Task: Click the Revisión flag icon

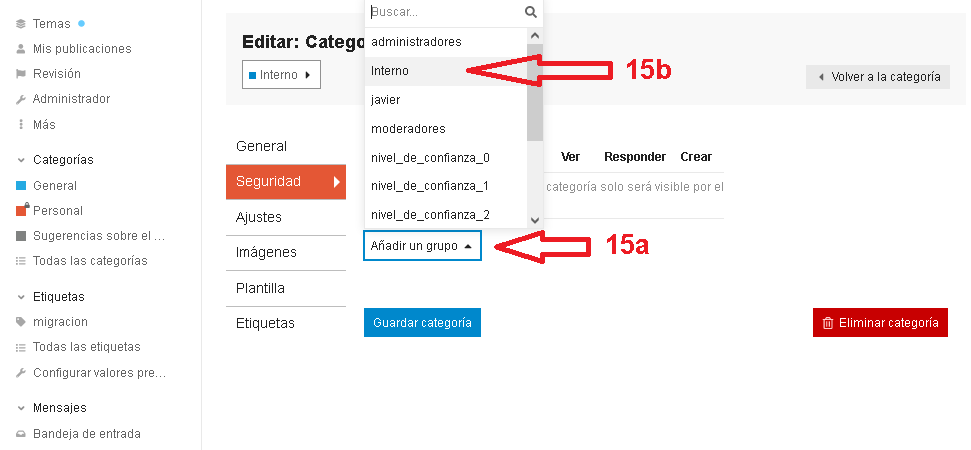Action: (x=21, y=74)
